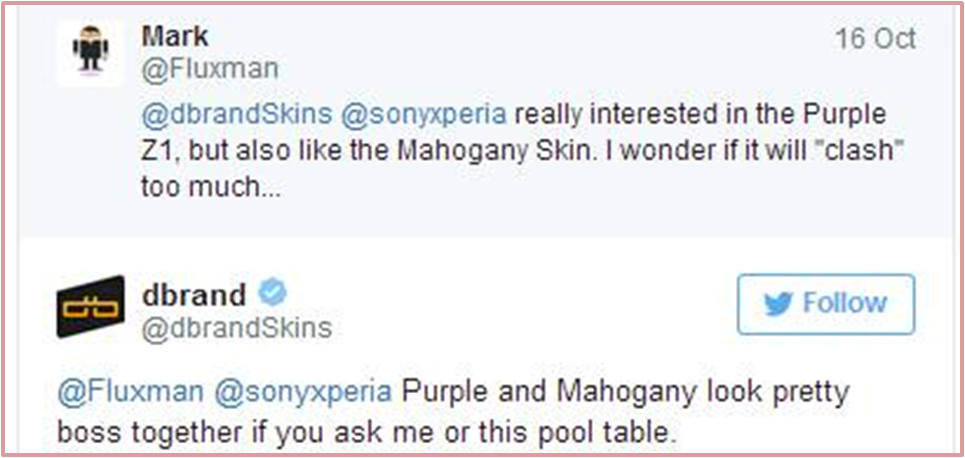Open the 16 Oct timestamp link

[x=875, y=40]
